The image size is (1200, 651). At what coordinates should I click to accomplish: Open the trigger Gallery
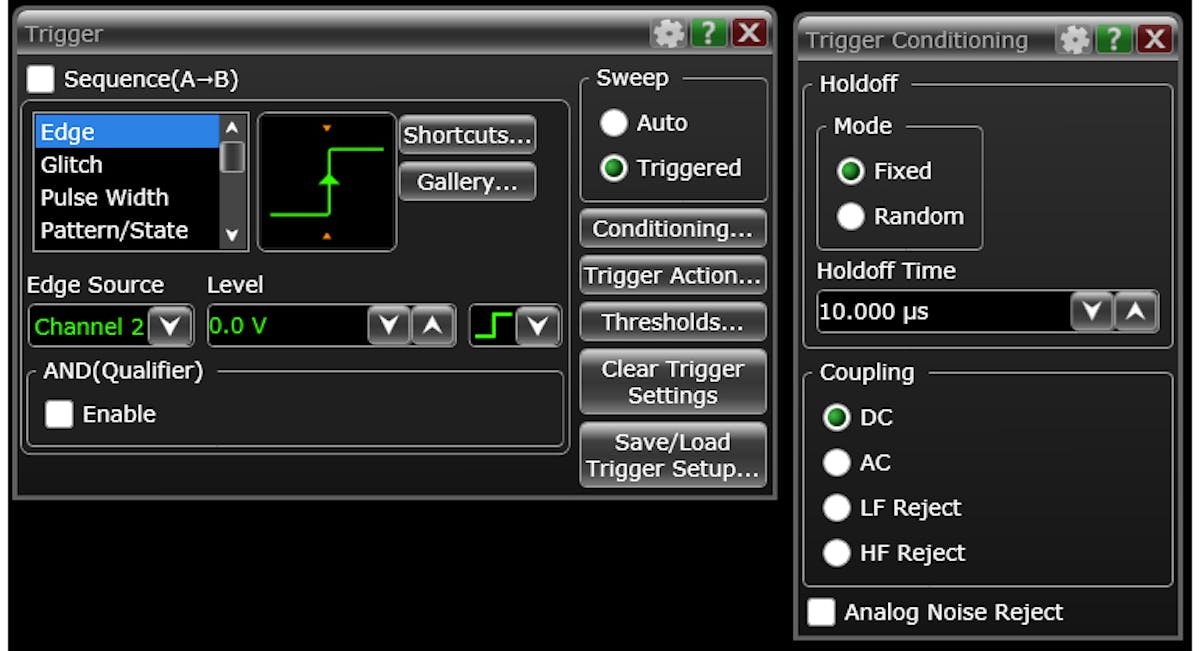click(x=467, y=181)
